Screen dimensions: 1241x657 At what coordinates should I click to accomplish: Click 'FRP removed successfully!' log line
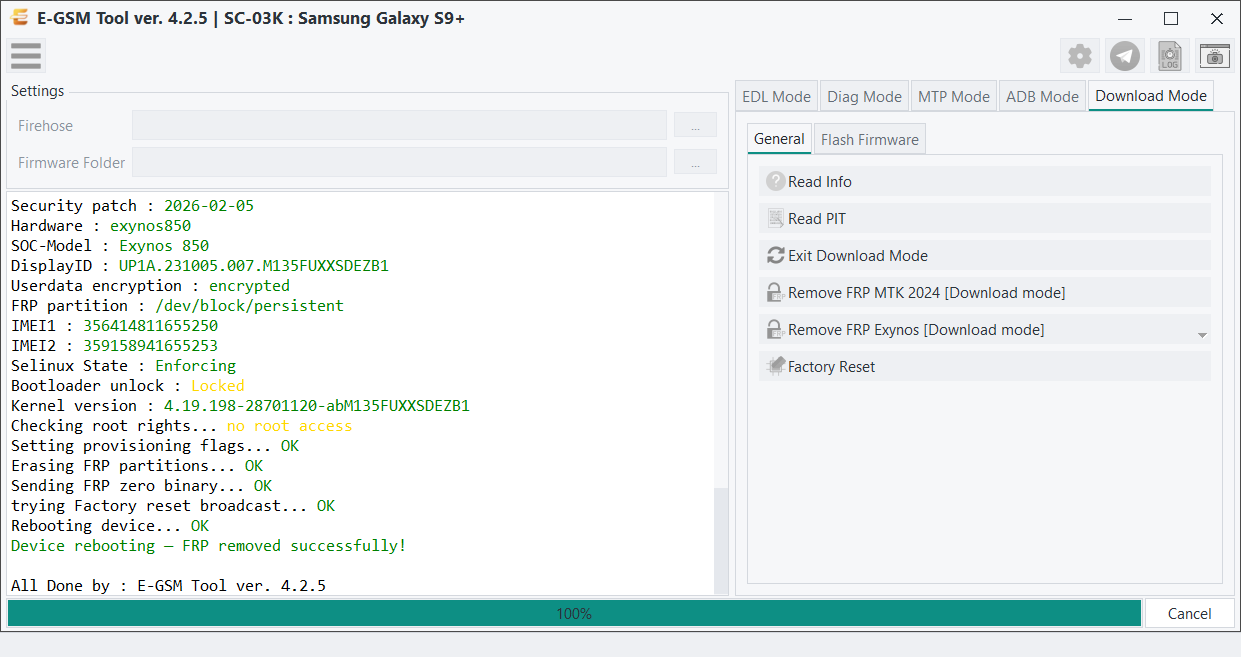pos(208,545)
